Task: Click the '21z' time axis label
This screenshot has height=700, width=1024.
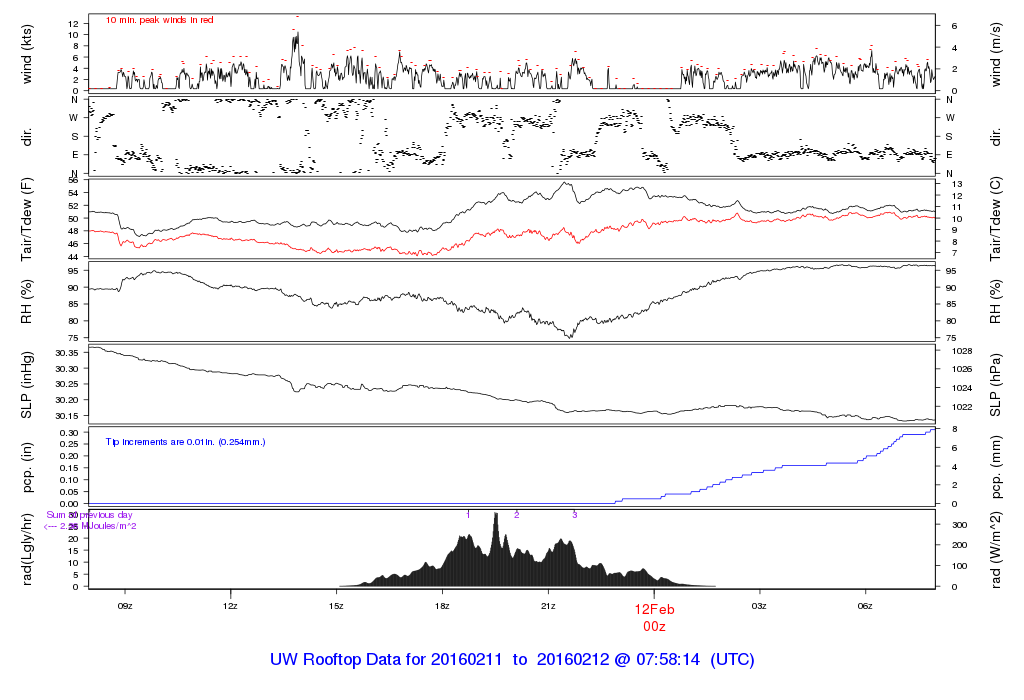Action: [x=548, y=606]
